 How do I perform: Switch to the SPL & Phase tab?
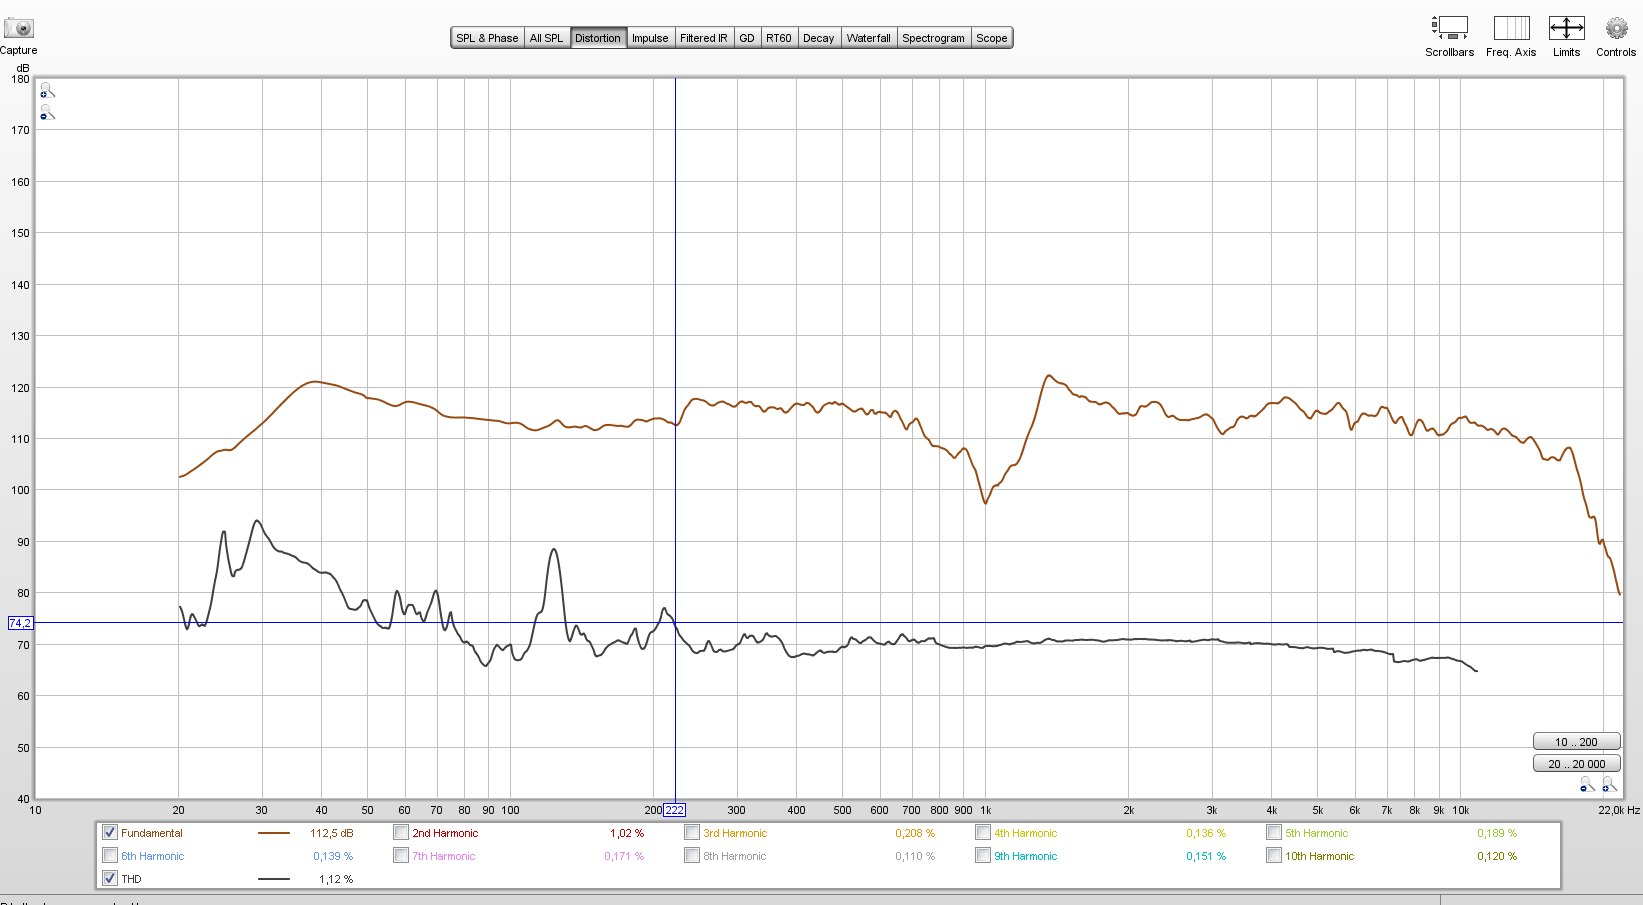pos(487,38)
